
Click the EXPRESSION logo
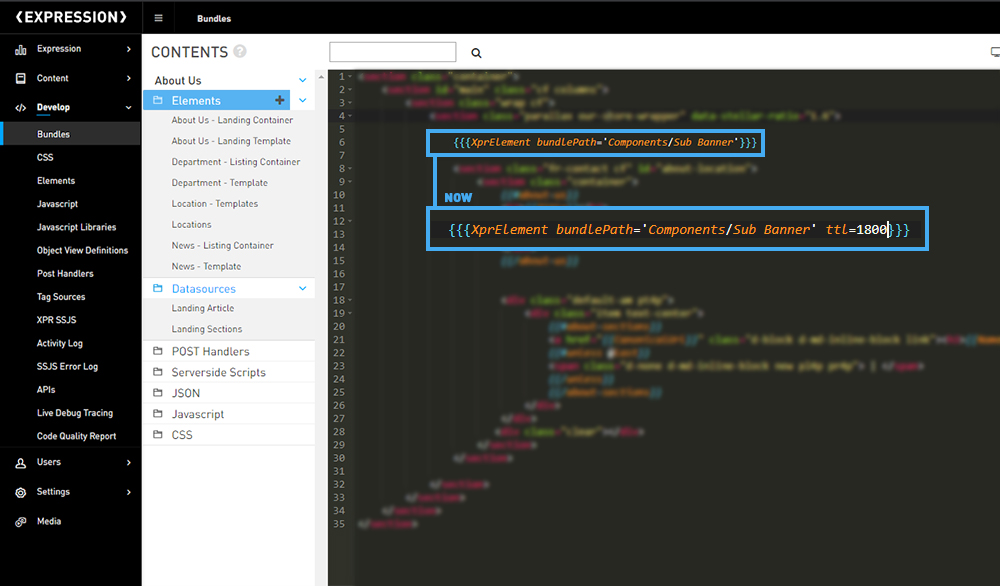click(71, 17)
